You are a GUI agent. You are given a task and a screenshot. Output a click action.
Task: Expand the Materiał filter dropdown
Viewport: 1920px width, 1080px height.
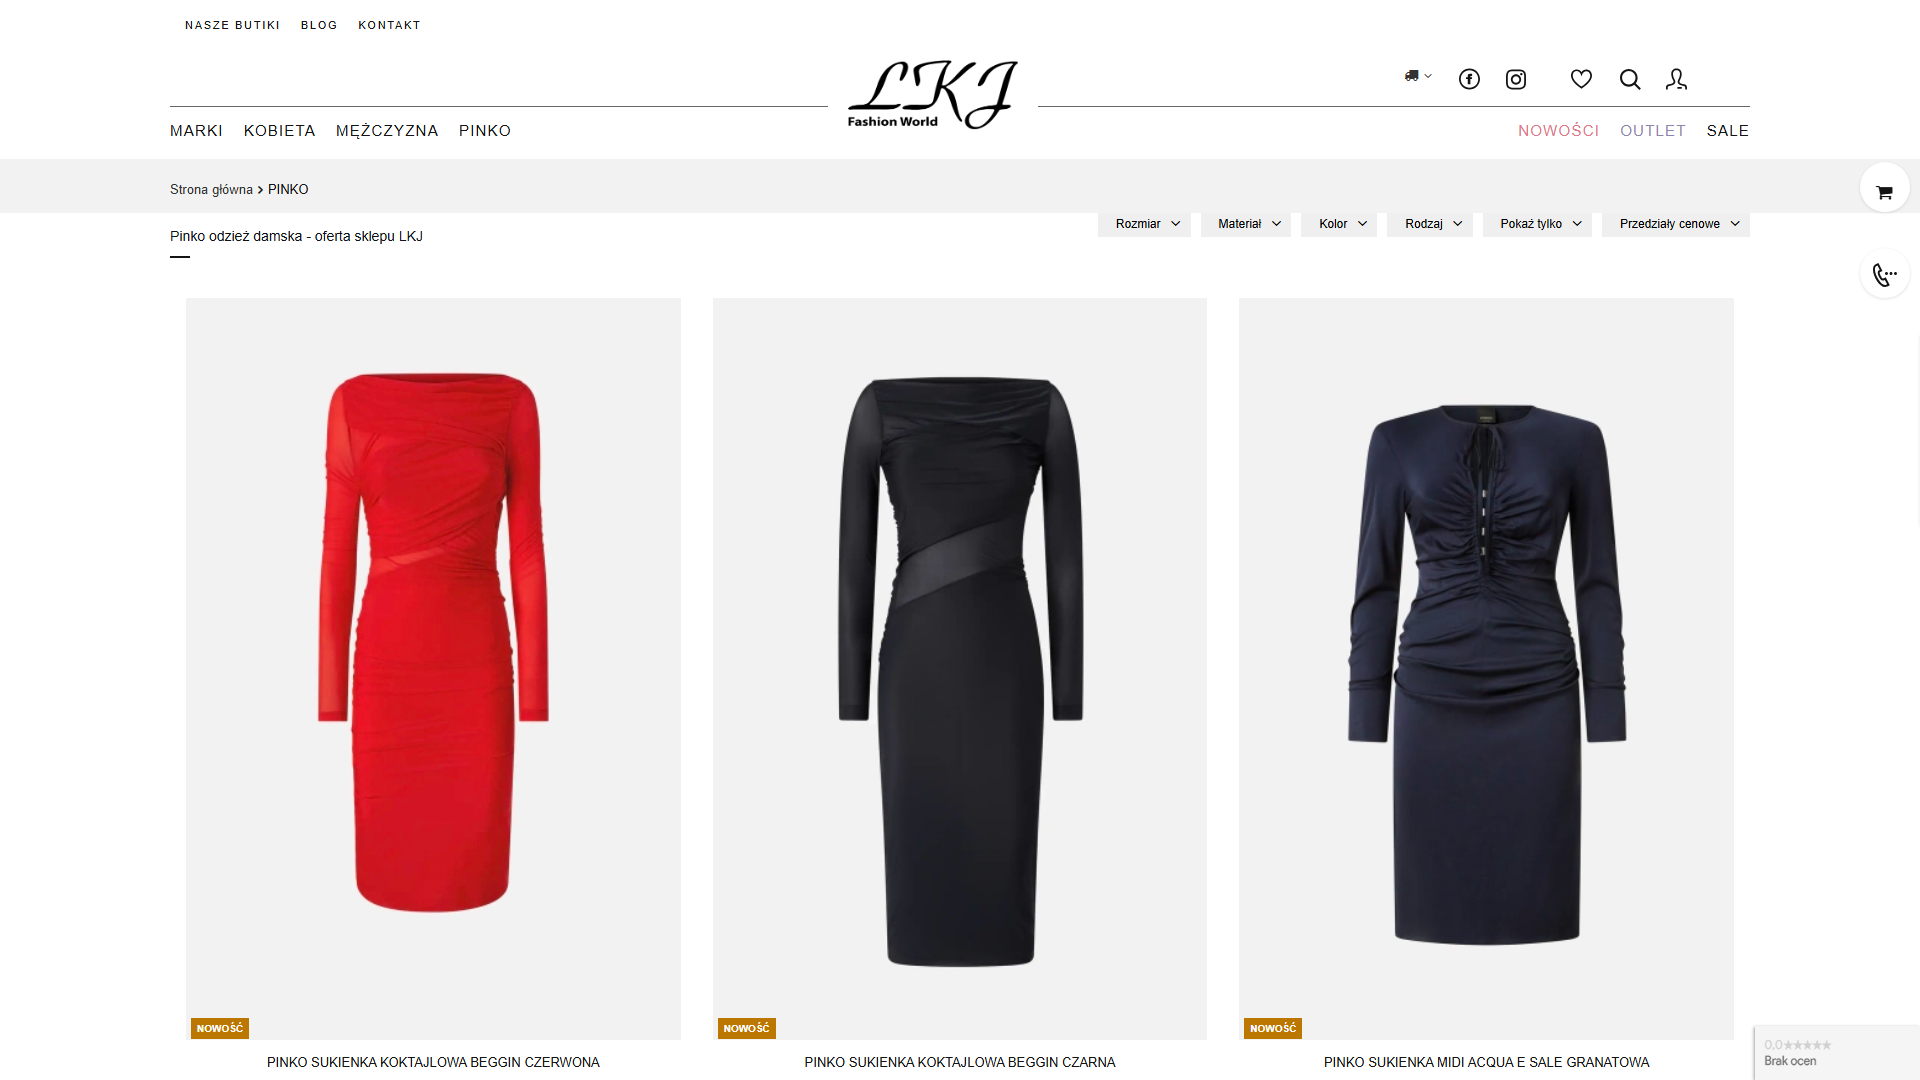1246,224
